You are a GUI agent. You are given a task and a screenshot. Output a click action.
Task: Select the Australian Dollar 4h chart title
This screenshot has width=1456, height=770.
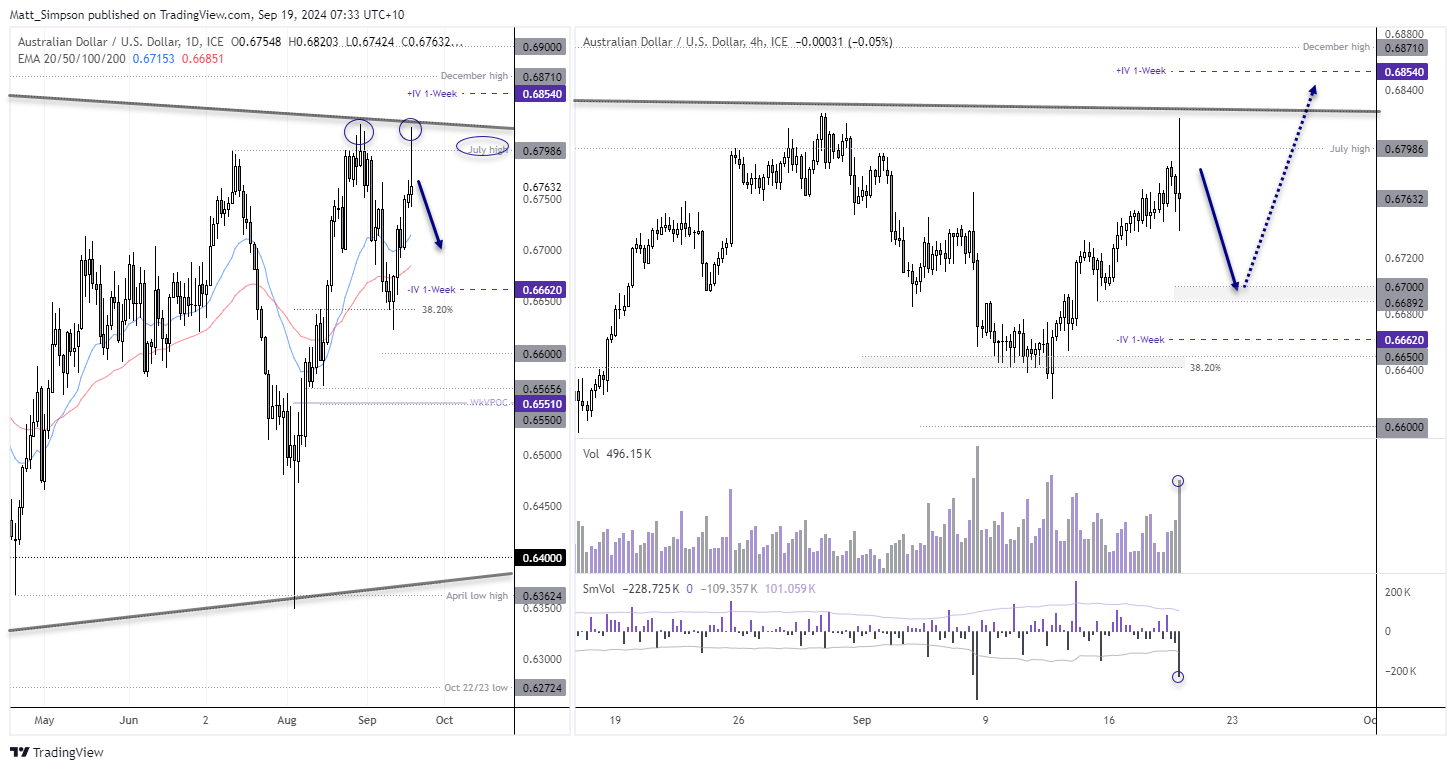click(x=685, y=42)
